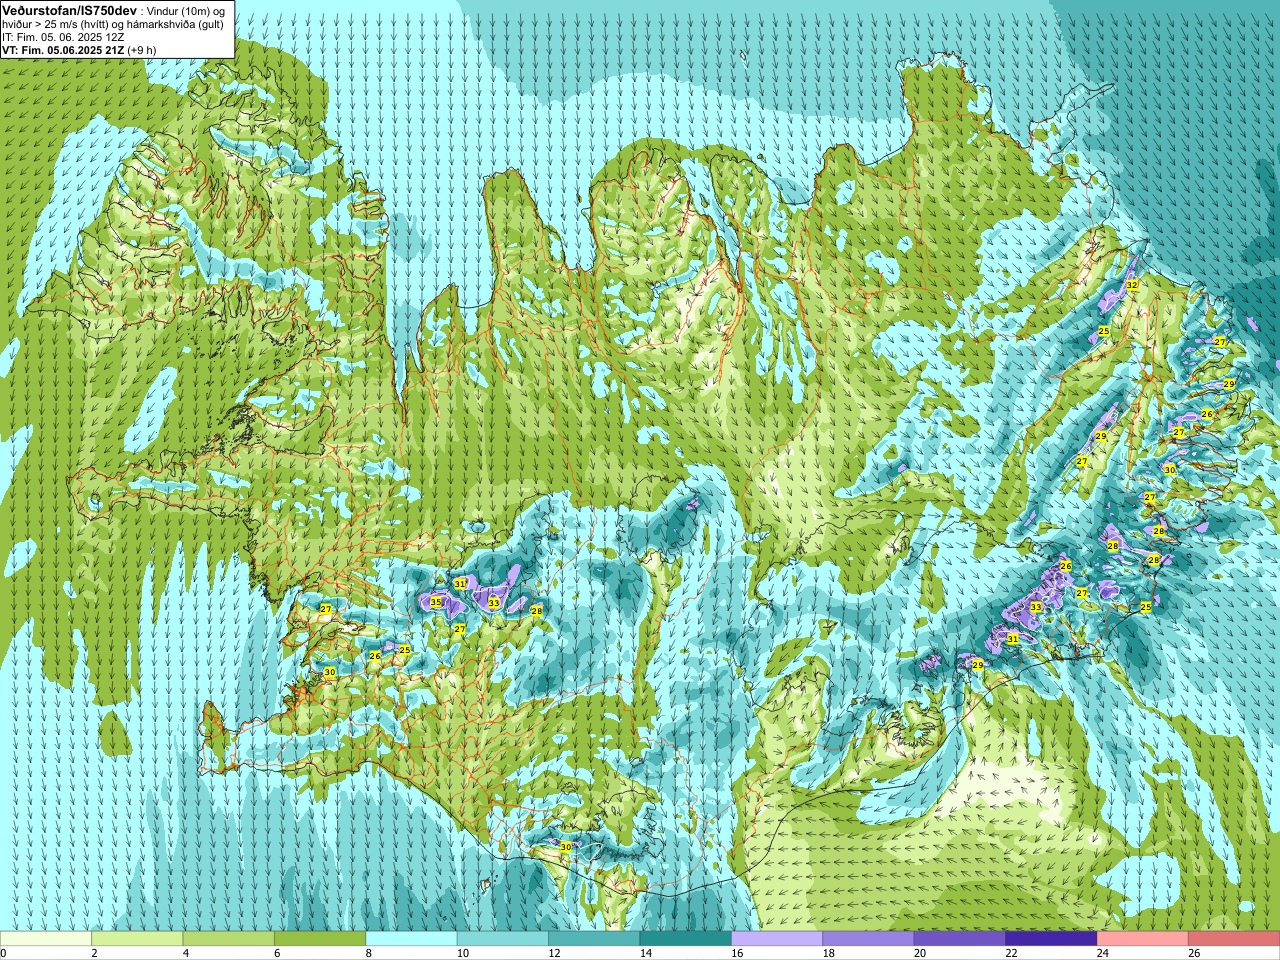Viewport: 1280px width, 960px height.
Task: Click the 16–18 m/s lavender legend swatch
Action: click(777, 939)
